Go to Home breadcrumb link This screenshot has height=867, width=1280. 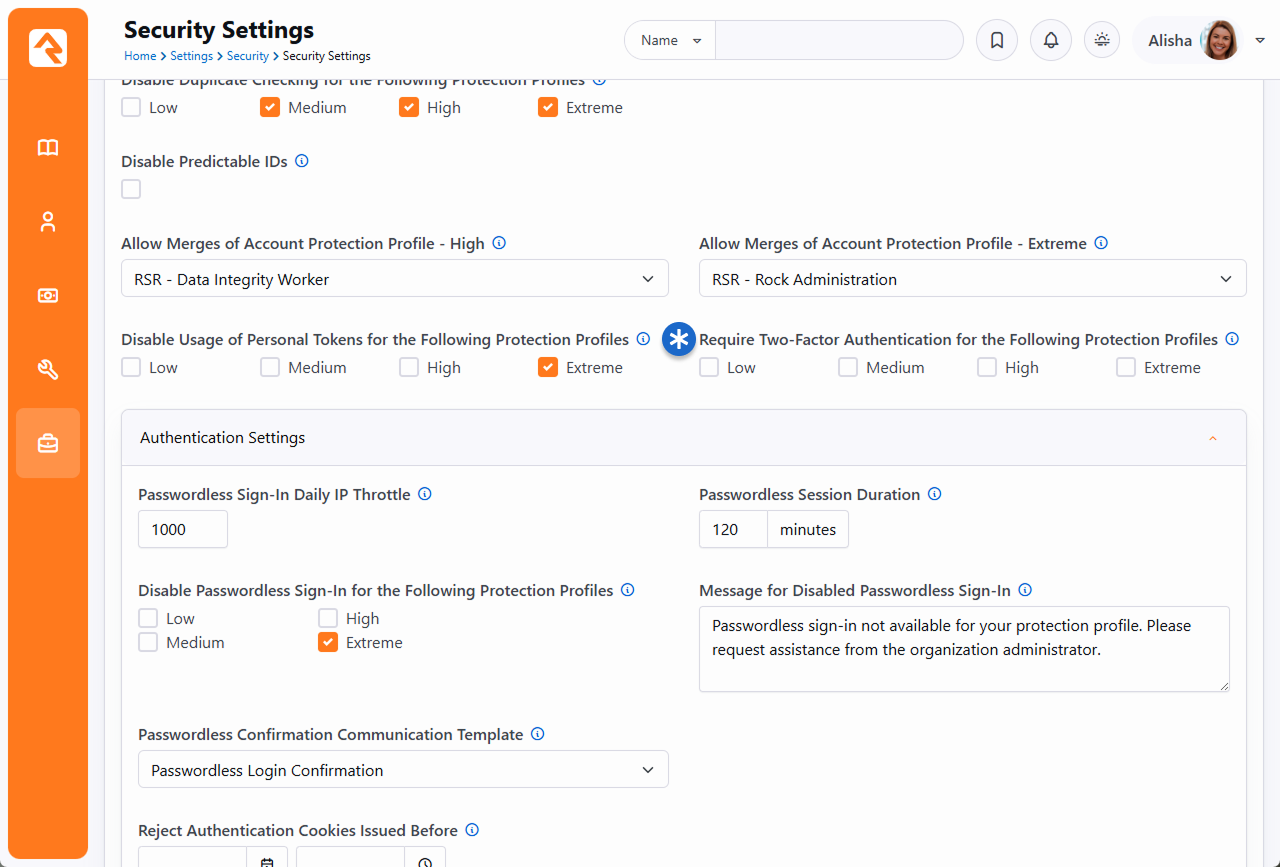coord(140,56)
